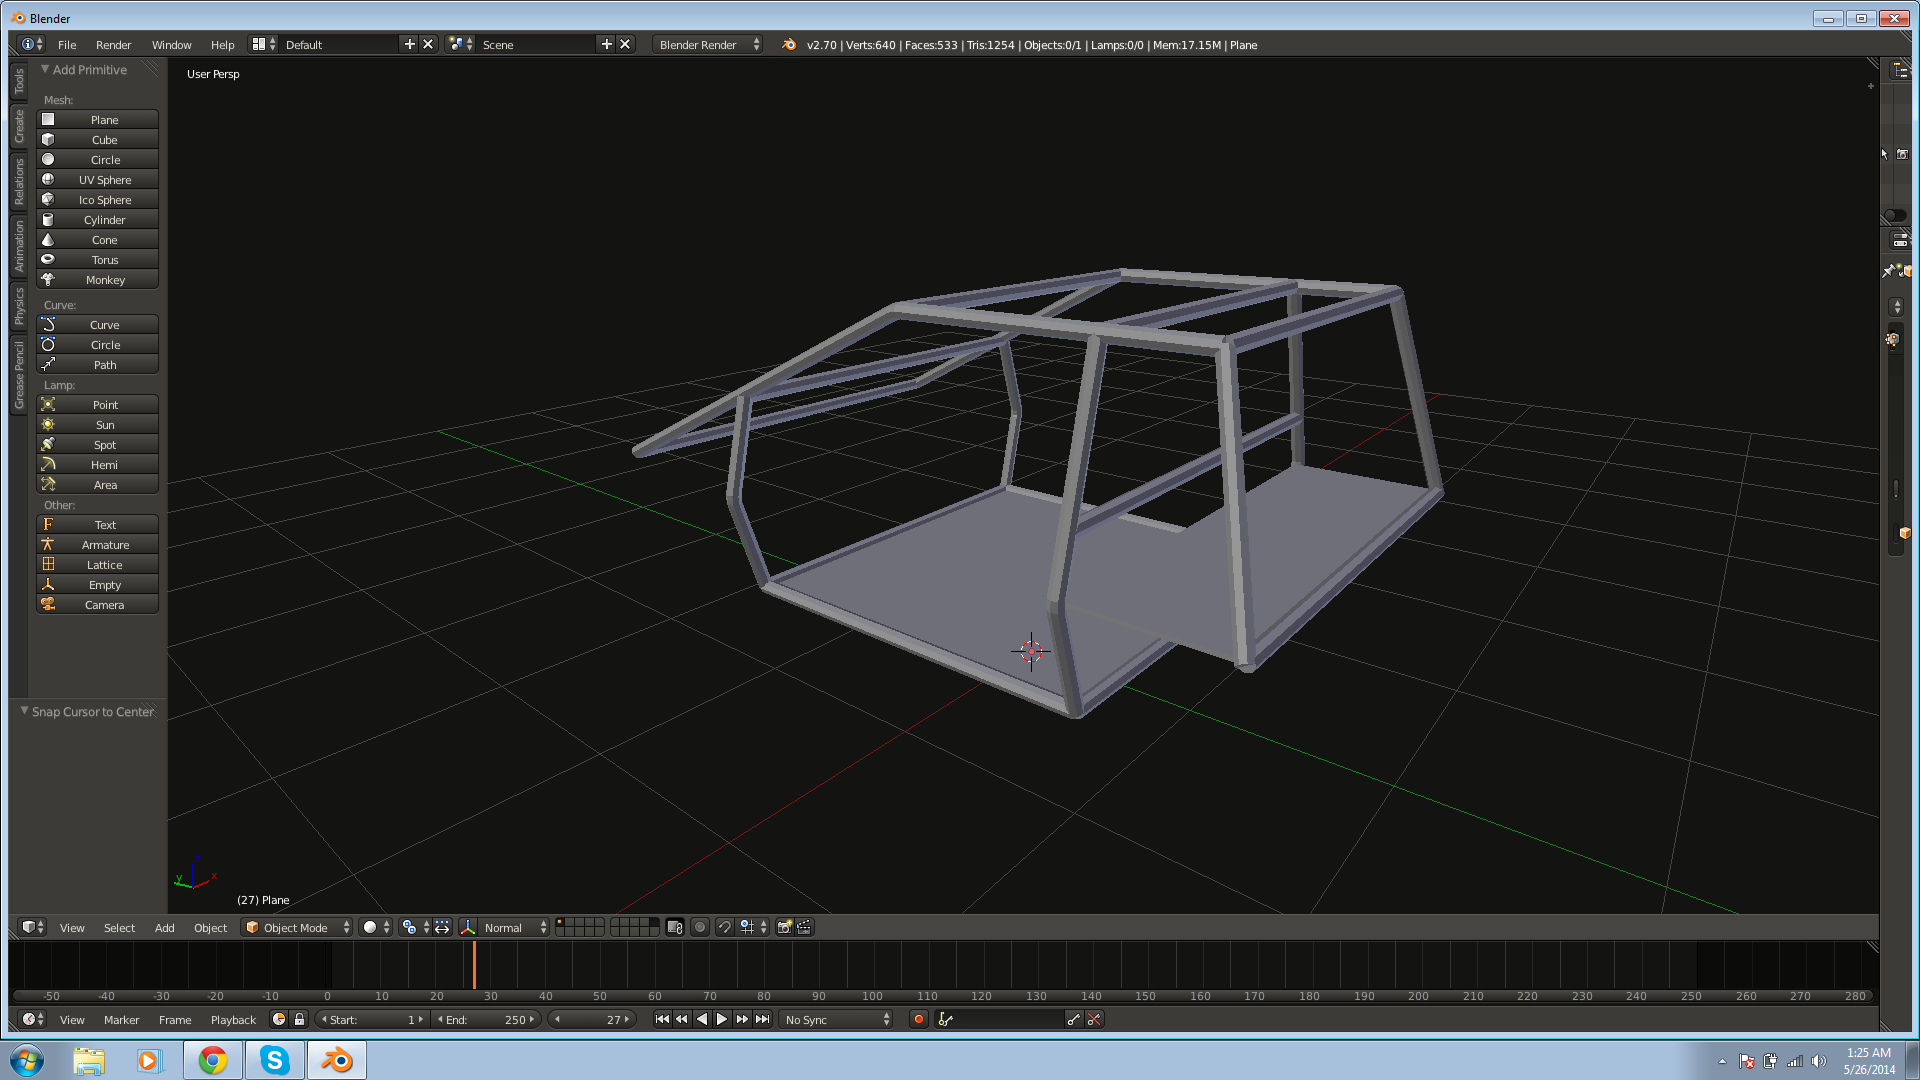Switch to the Physics tab
The image size is (1920, 1080).
(x=19, y=306)
